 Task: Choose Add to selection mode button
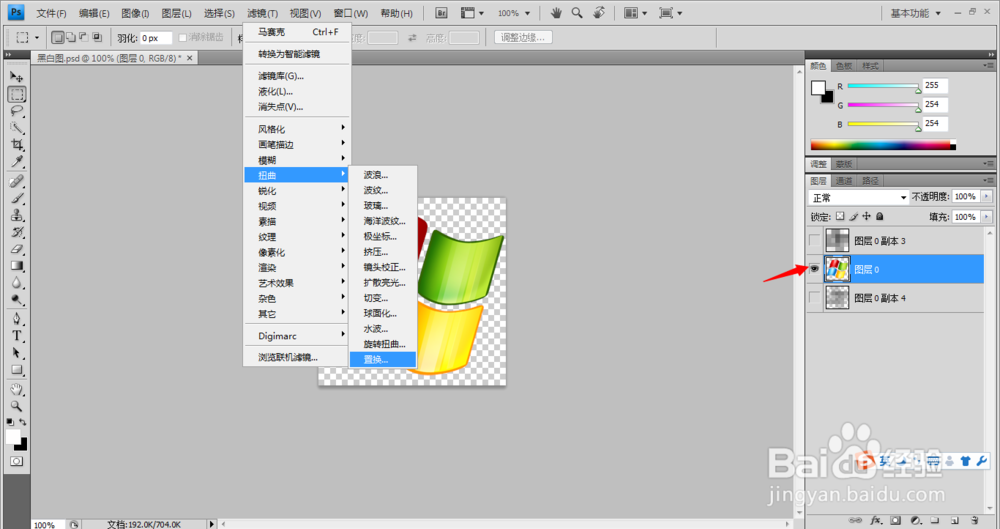pyautogui.click(x=70, y=38)
